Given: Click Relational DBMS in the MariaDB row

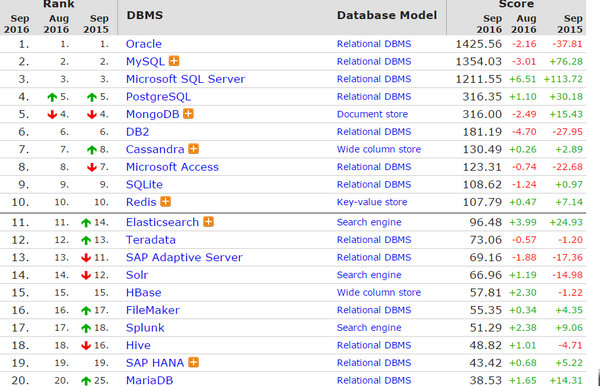Looking at the screenshot, I should 374,380.
